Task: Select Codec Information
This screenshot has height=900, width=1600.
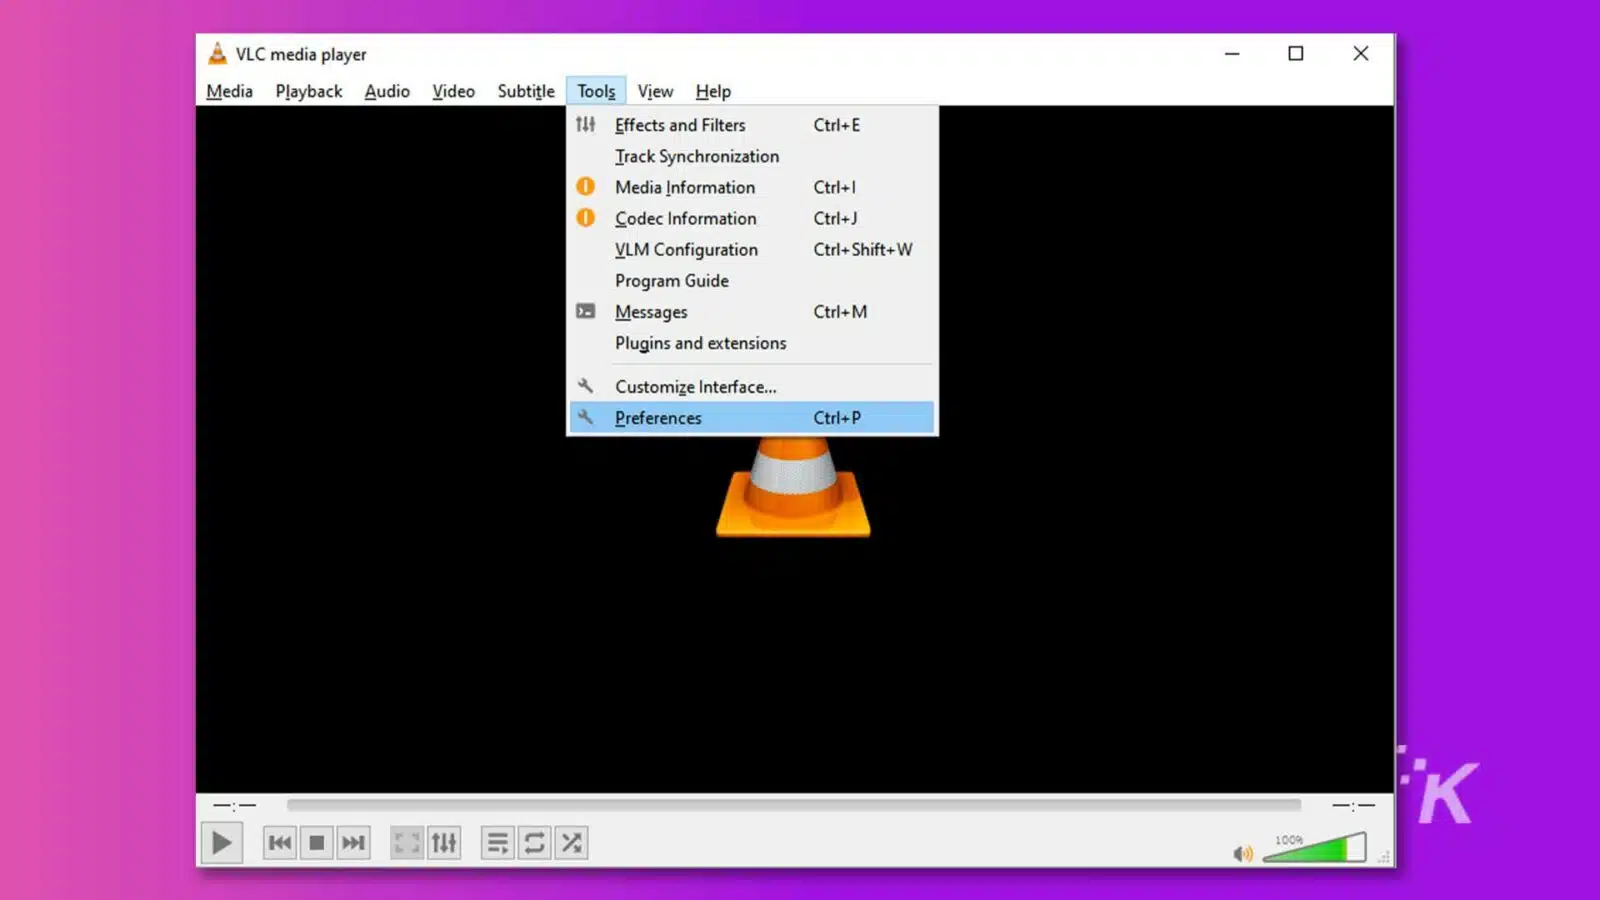Action: pyautogui.click(x=685, y=218)
